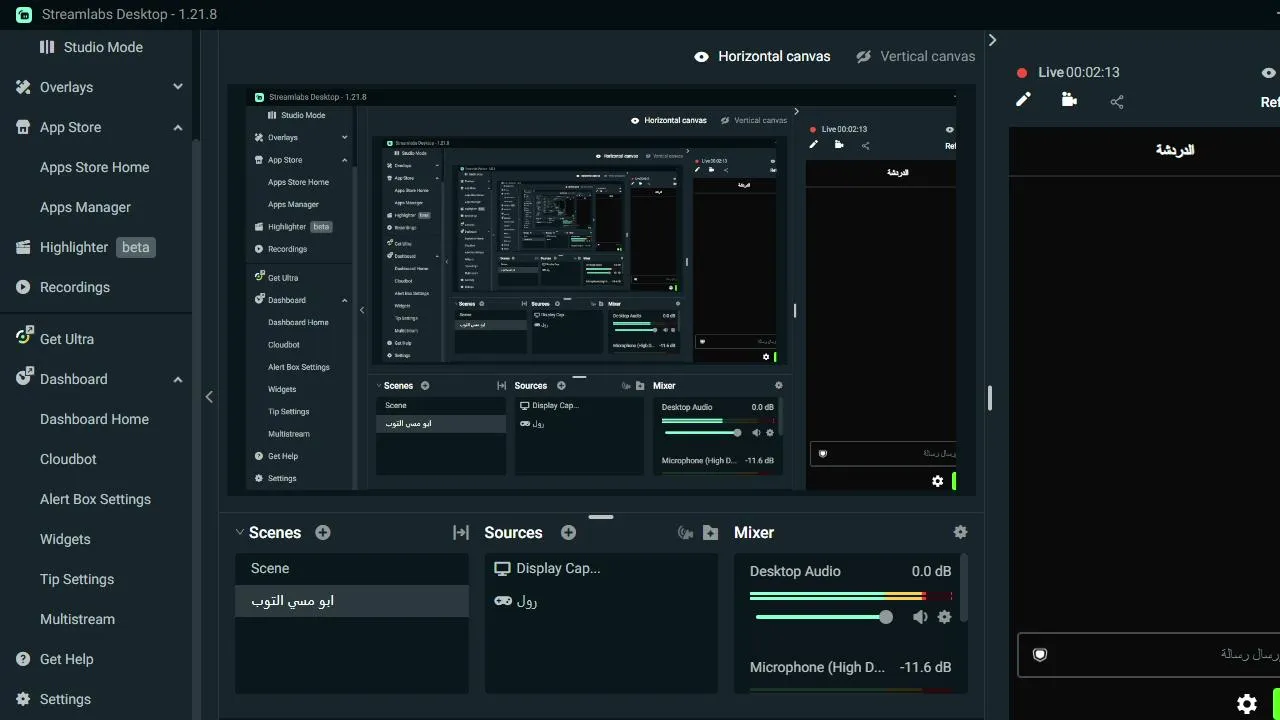Image resolution: width=1280 pixels, height=720 pixels.
Task: Click the vertical handle beside the chat panel
Action: tap(990, 398)
